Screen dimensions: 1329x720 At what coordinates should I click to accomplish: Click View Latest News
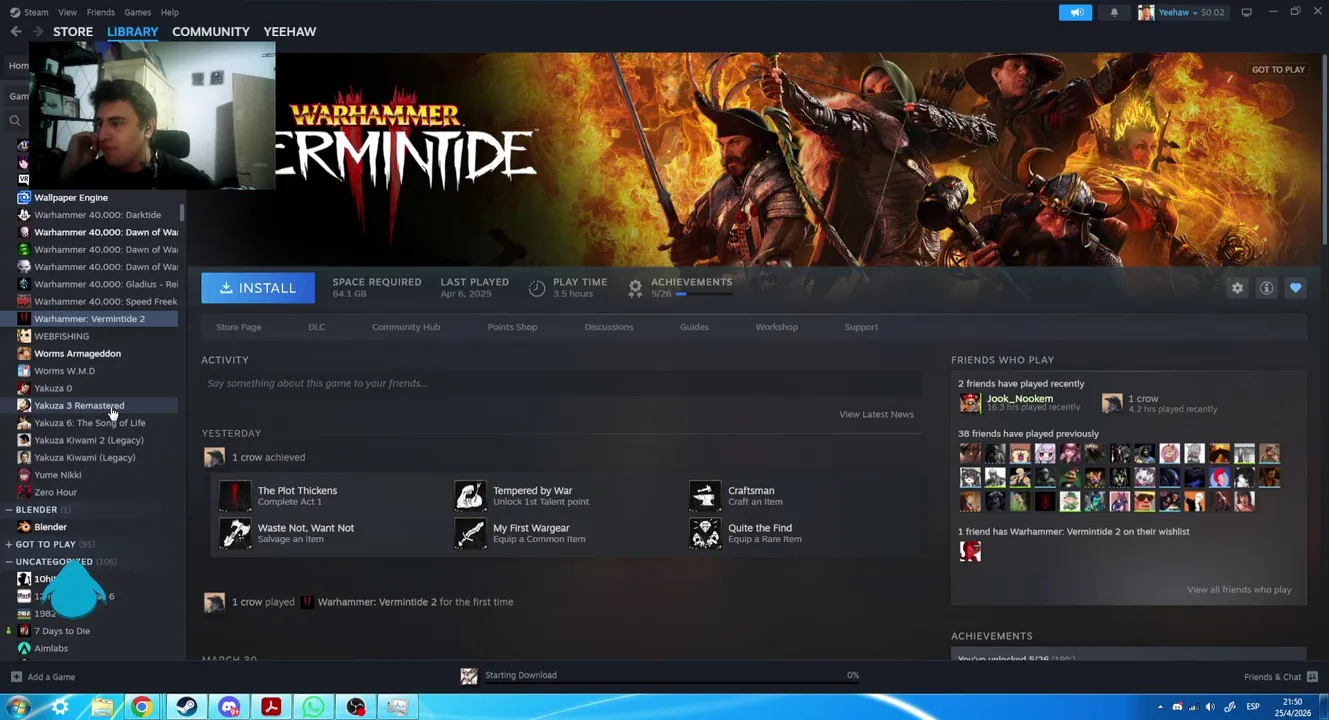tap(876, 414)
